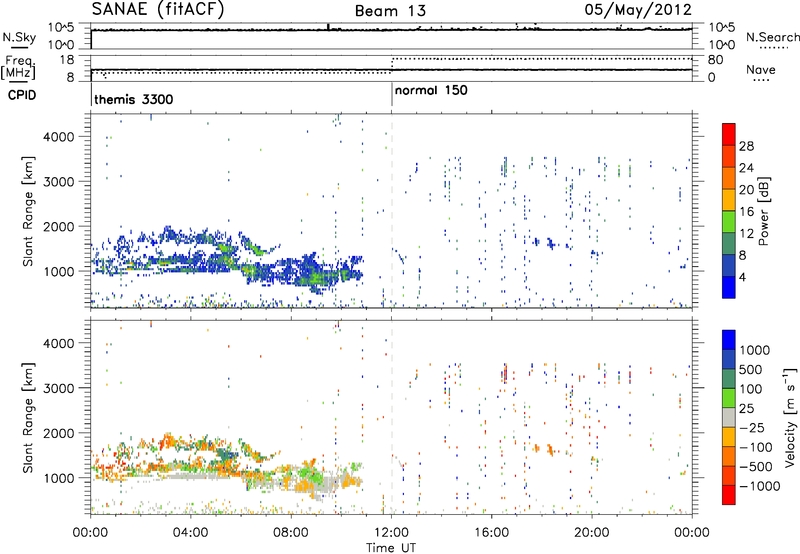Viewport: 800px width, 554px height.
Task: Select the yellow-orange 16–20 dB Power colorbar segment
Action: 729,199
